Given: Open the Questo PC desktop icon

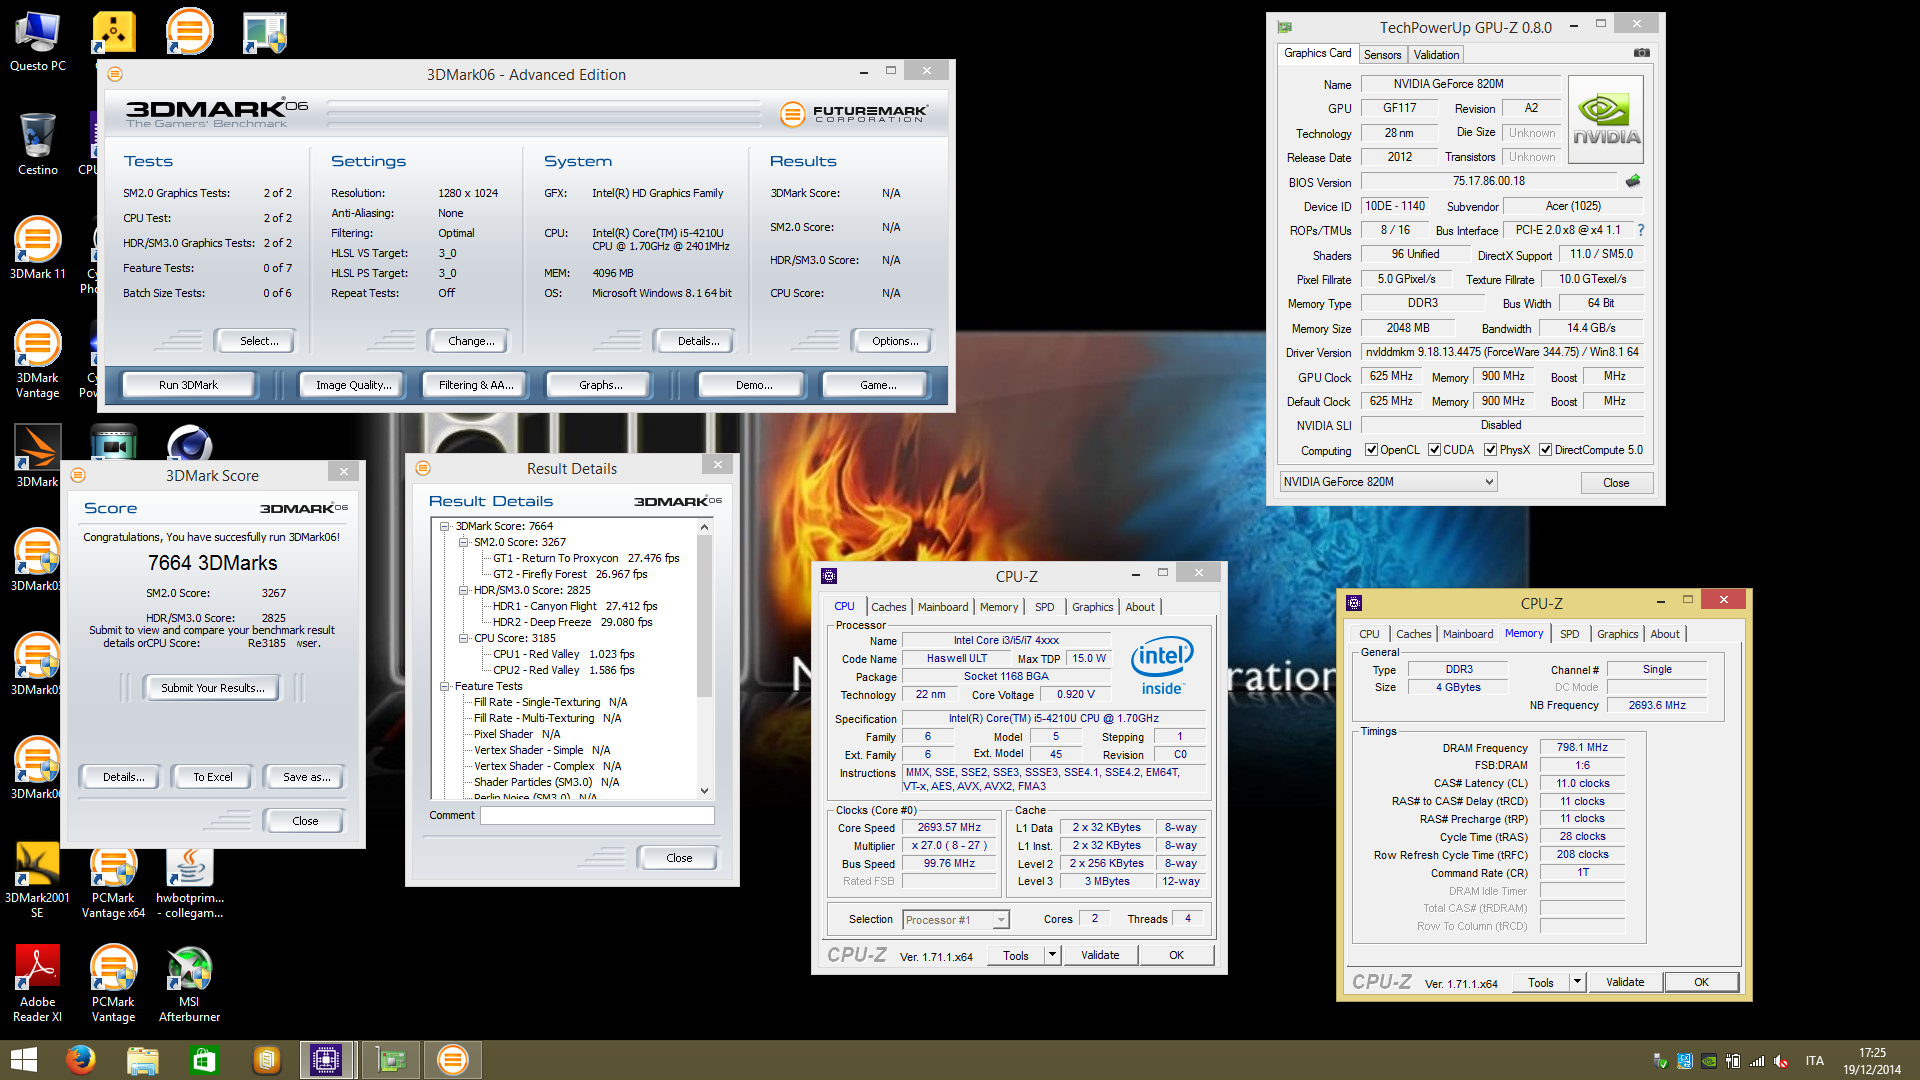Looking at the screenshot, I should point(37,32).
